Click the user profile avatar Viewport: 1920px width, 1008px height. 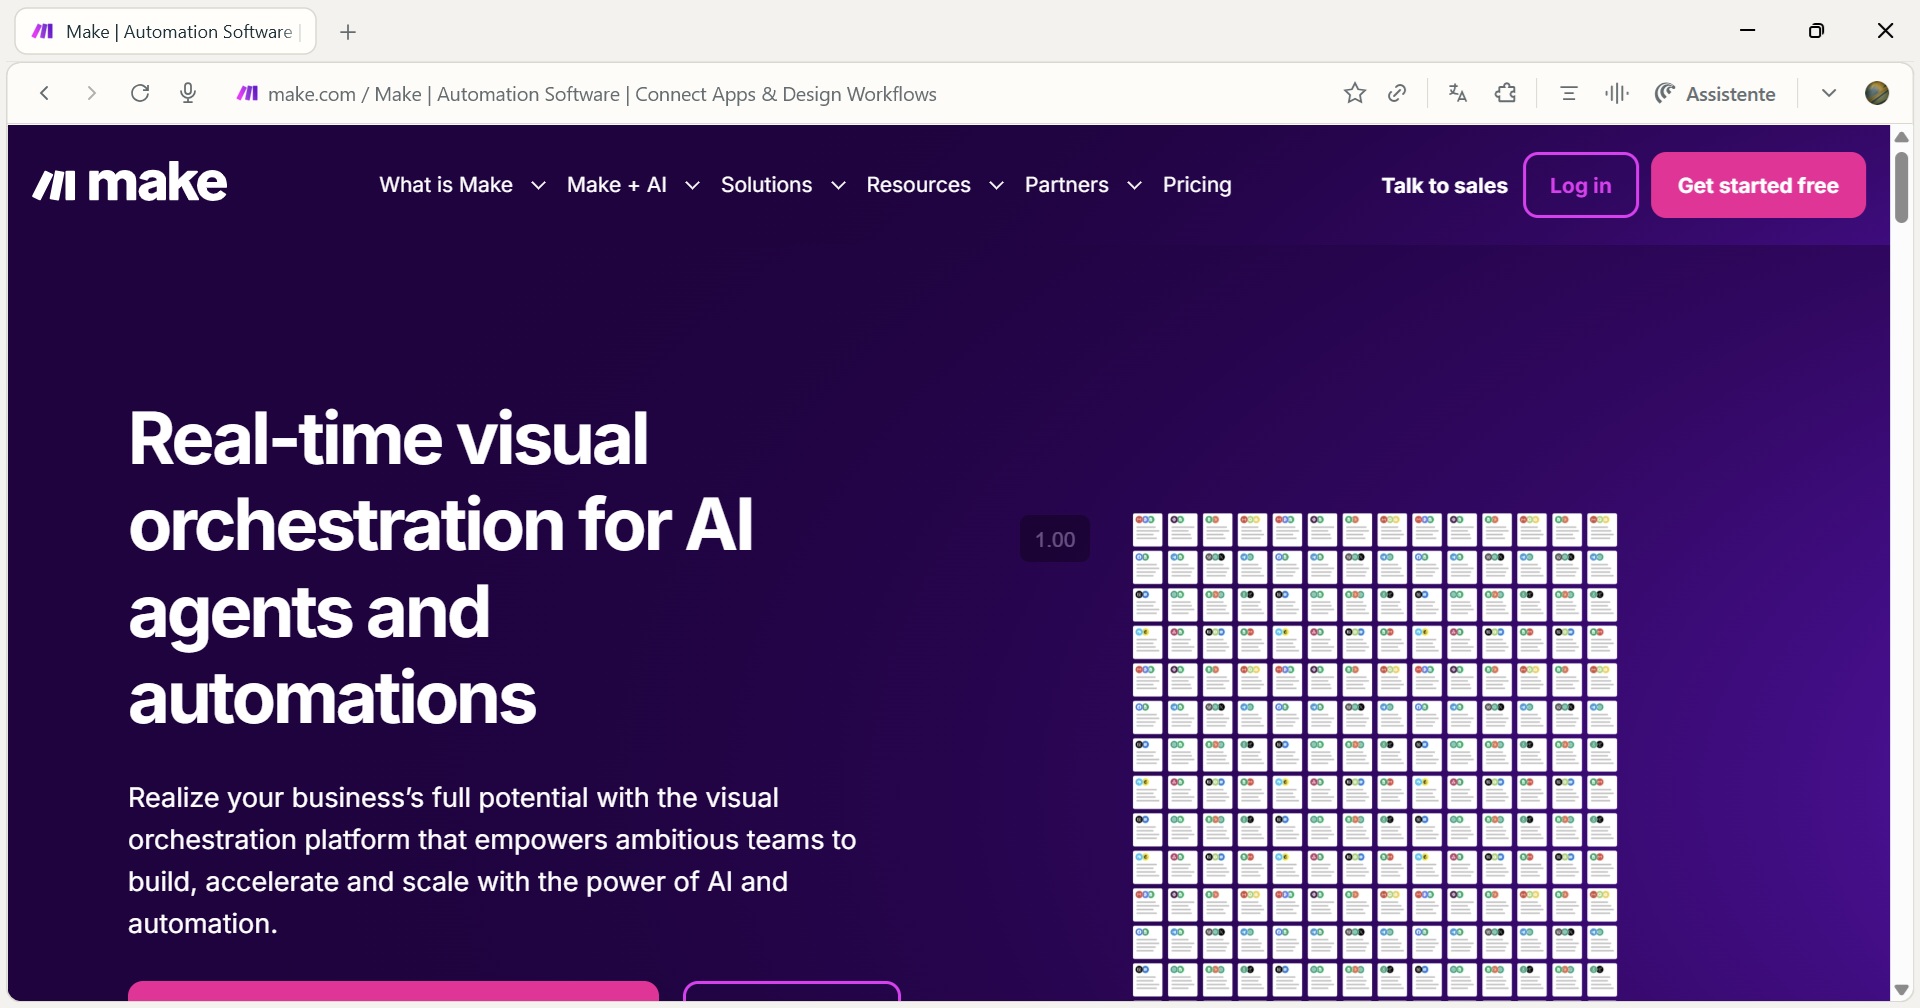1877,93
